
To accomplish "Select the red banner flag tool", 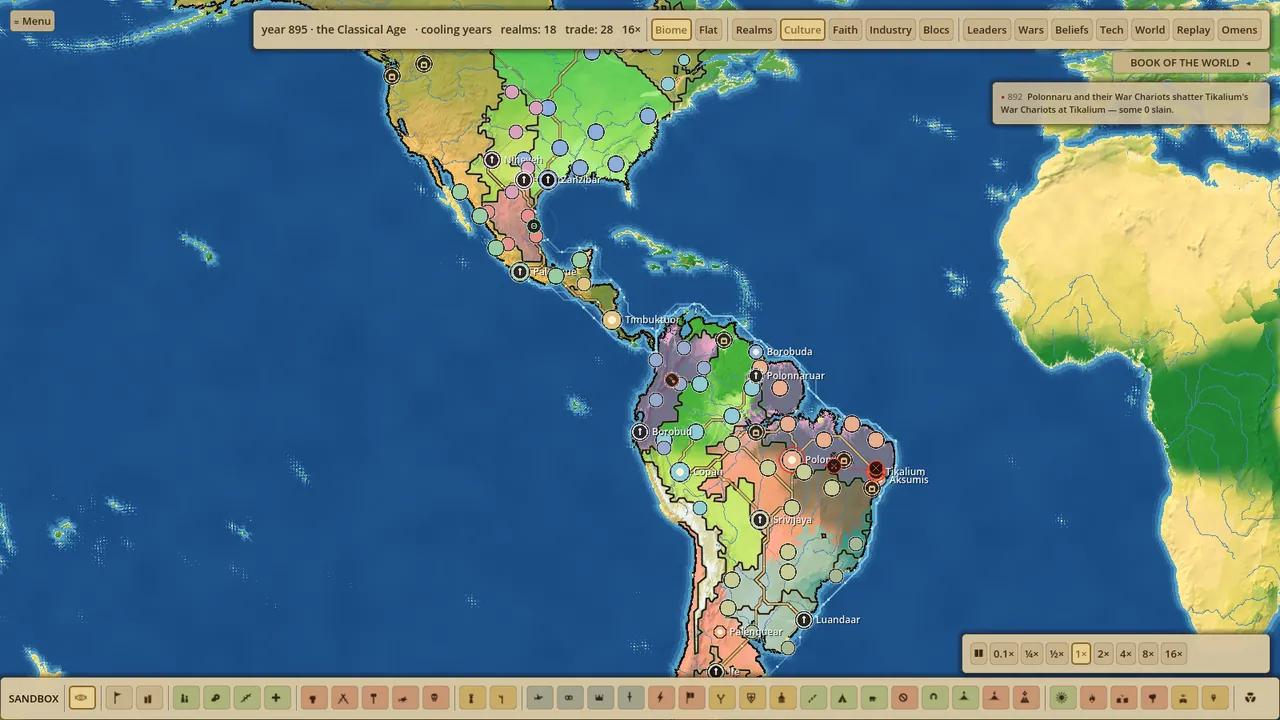I will tap(690, 698).
